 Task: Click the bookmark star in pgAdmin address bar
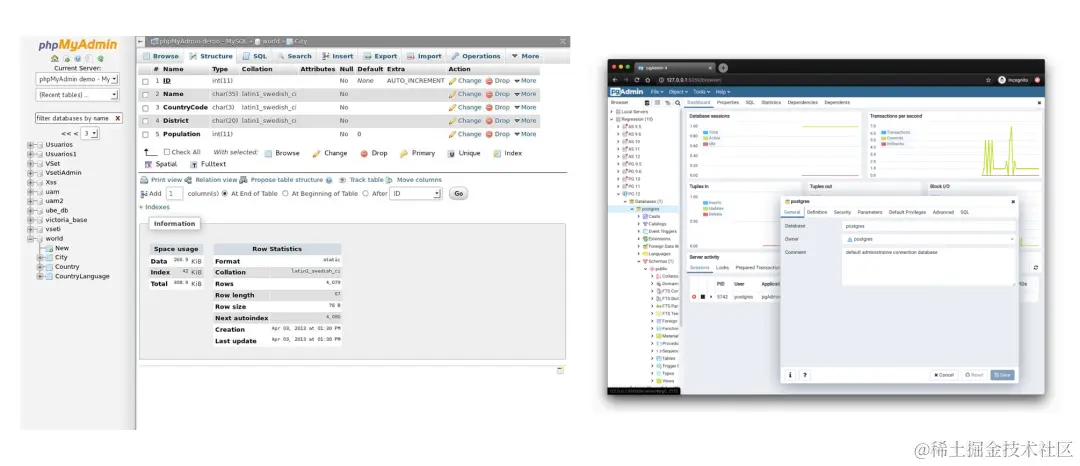988,80
